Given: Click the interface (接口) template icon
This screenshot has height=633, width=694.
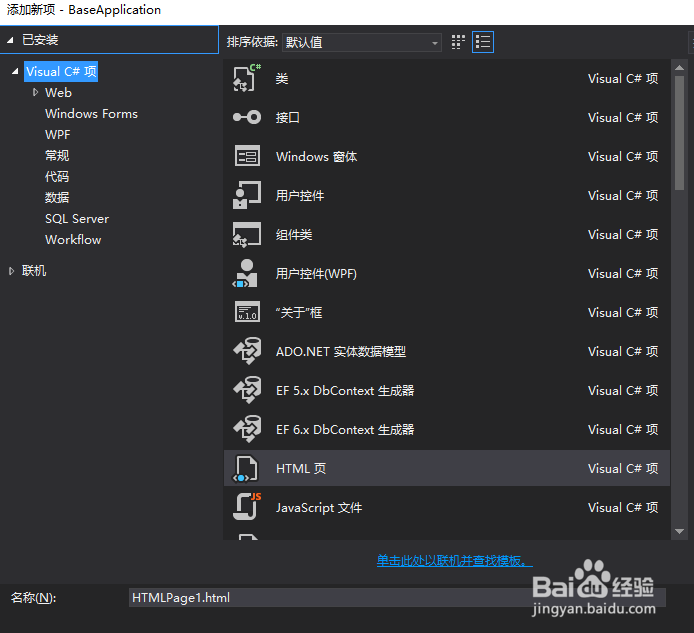Looking at the screenshot, I should pyautogui.click(x=247, y=117).
